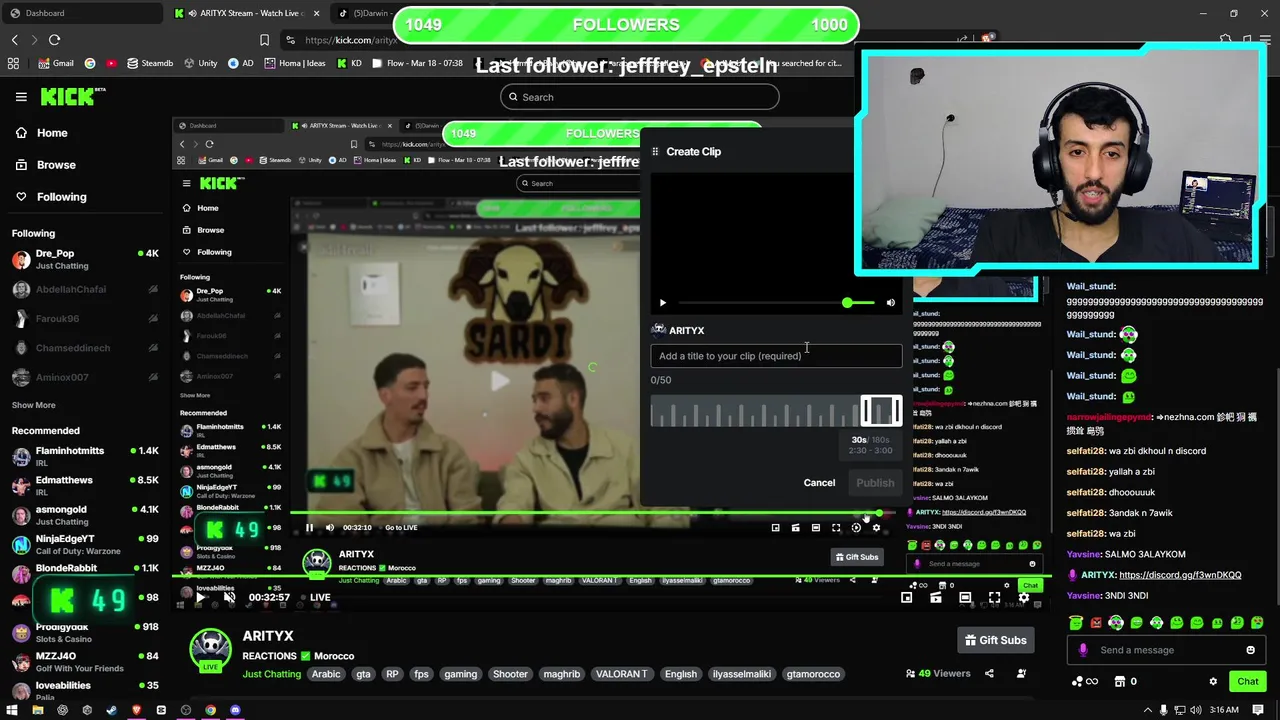Enter fullscreen on main player
This screenshot has height=720, width=1280.
point(994,598)
